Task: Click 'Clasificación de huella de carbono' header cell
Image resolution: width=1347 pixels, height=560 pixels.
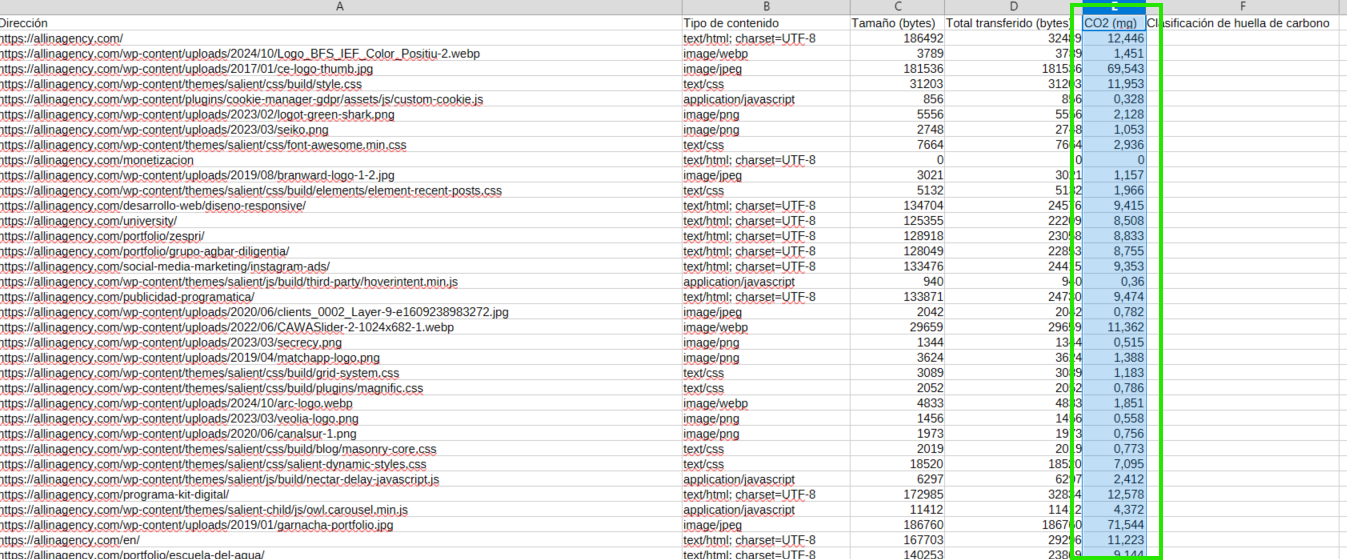Action: pyautogui.click(x=1239, y=23)
